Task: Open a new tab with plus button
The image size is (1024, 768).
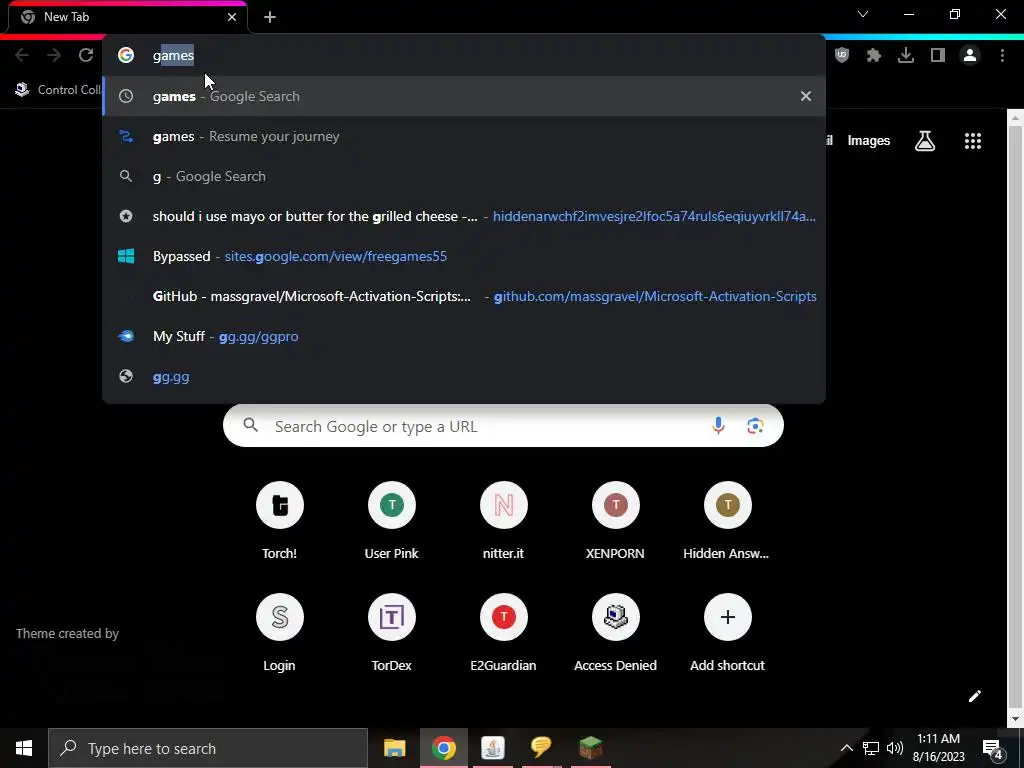Action: click(x=270, y=17)
